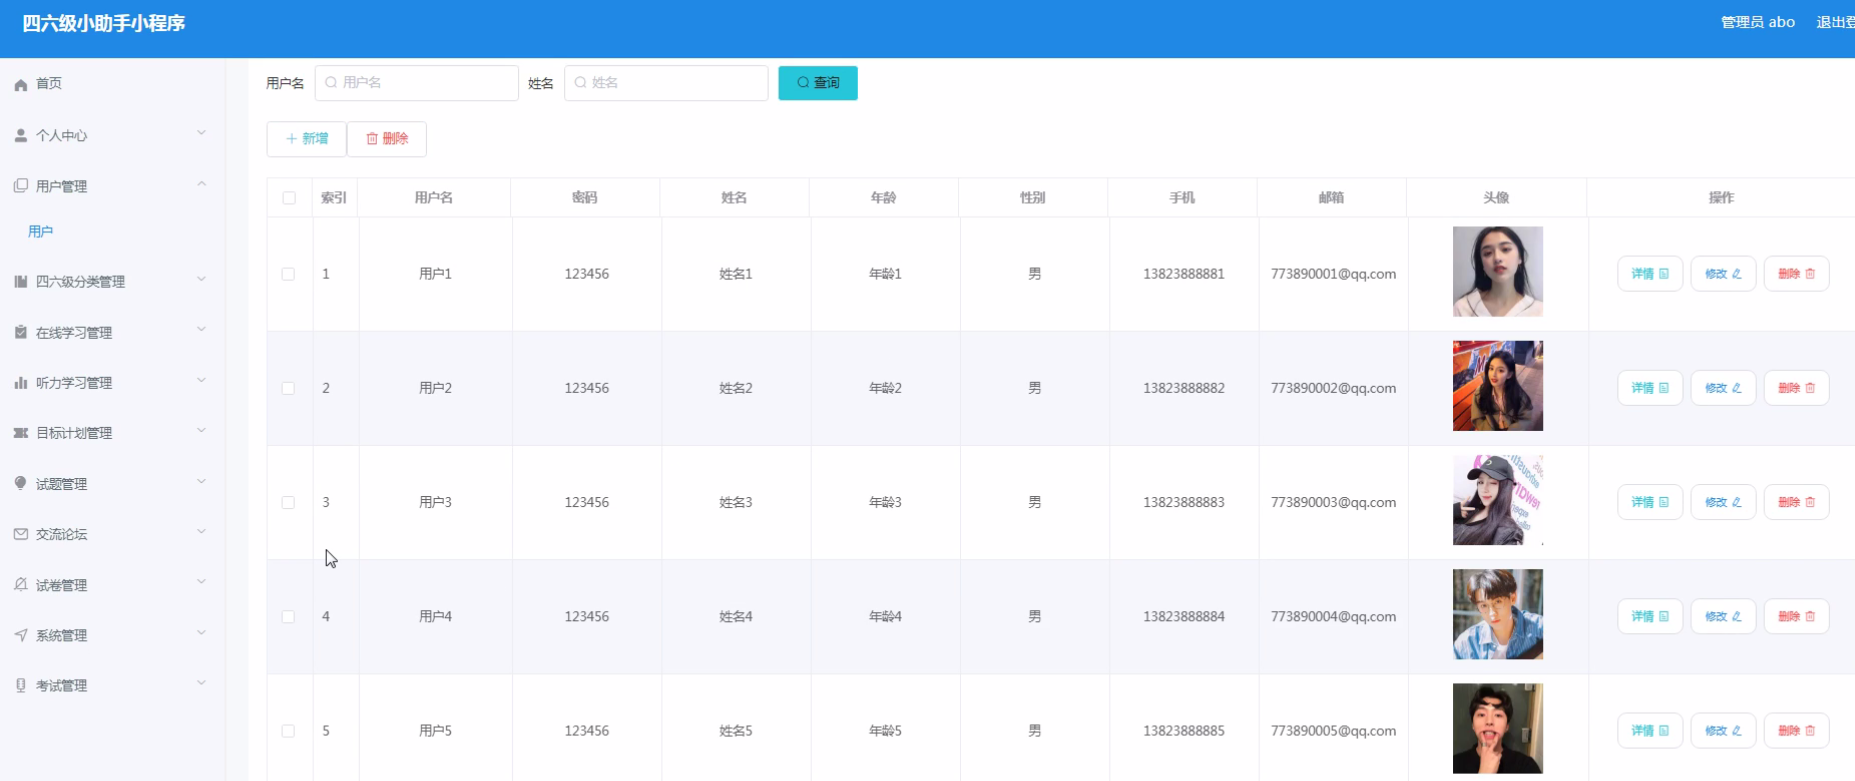Viewport: 1855px width, 781px height.
Task: Click the avatar thumbnail of 用户3
Action: coord(1498,500)
